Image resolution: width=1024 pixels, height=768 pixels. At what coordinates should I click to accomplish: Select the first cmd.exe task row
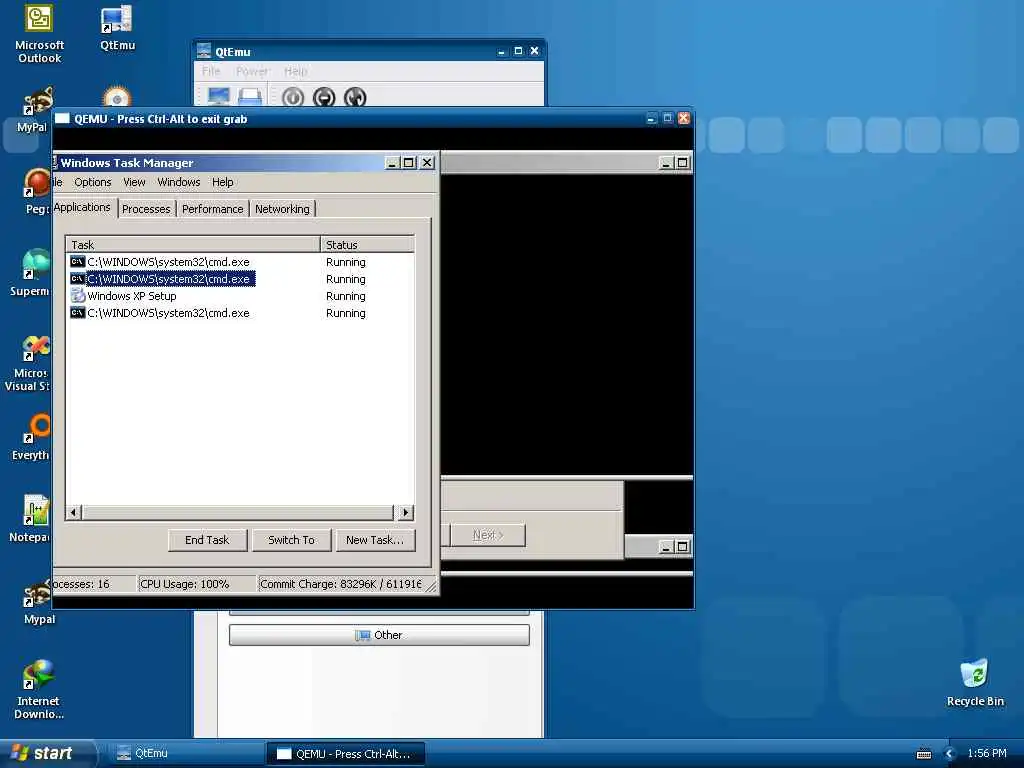[x=240, y=262]
